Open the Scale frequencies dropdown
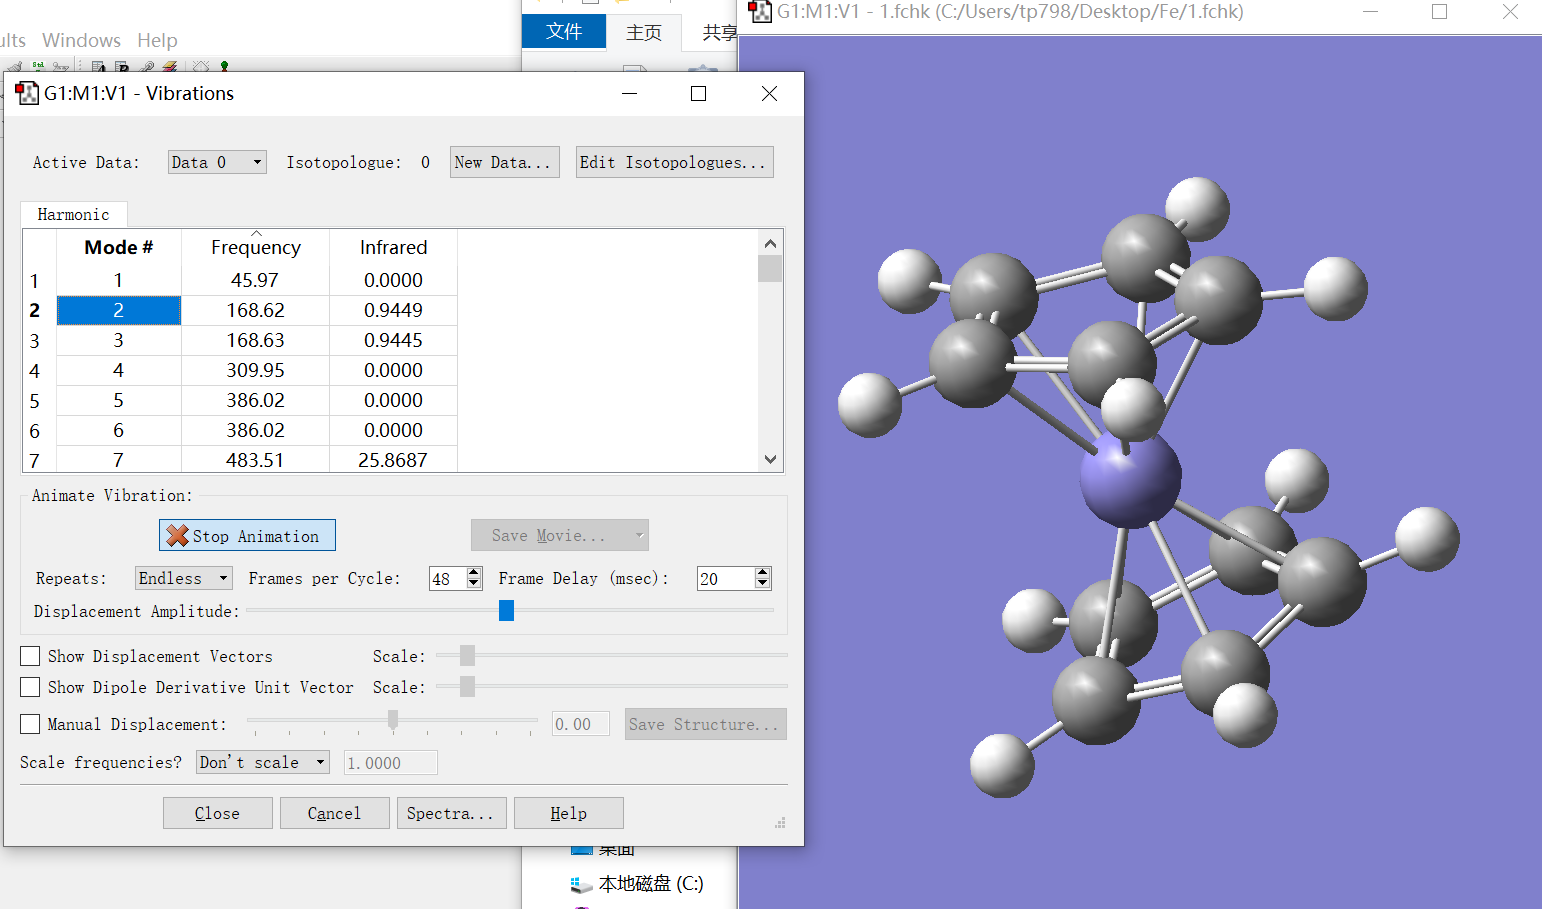 [x=263, y=762]
